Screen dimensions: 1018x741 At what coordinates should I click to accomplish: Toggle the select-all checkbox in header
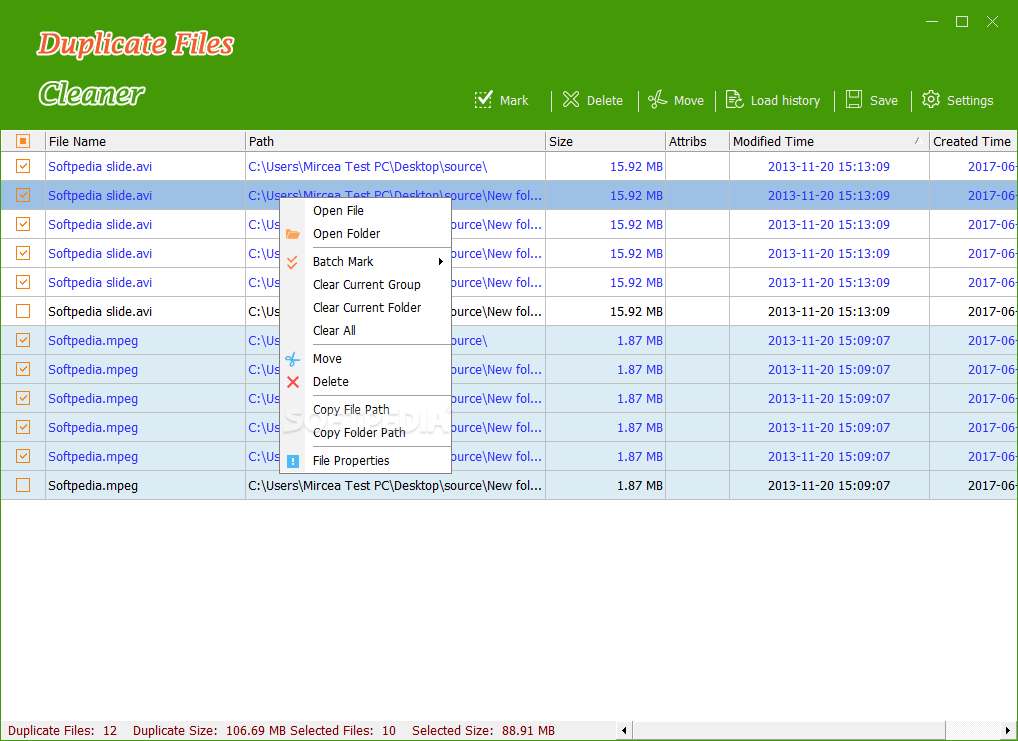(x=23, y=141)
